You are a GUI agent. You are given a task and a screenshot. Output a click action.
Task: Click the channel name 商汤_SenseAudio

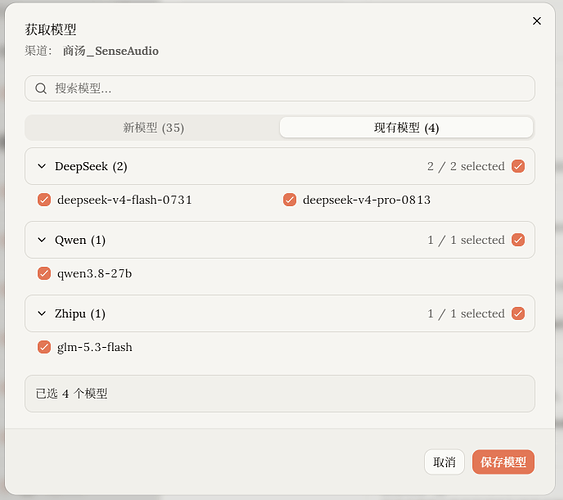click(x=111, y=51)
